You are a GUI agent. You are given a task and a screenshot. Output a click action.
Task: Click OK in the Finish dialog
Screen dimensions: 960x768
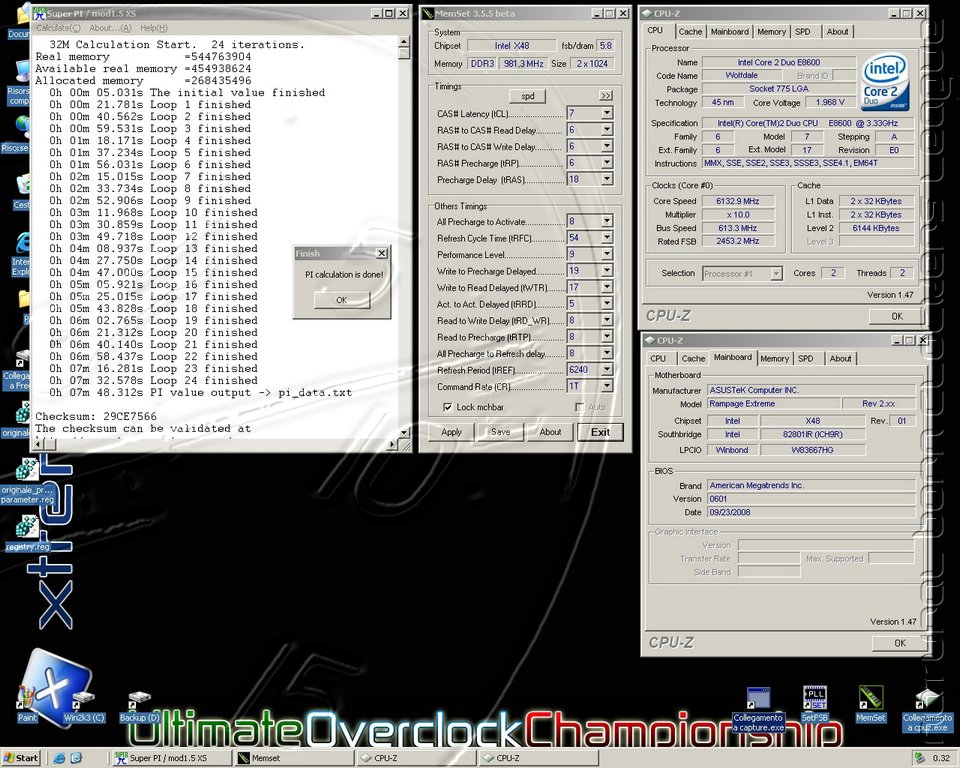pos(342,300)
